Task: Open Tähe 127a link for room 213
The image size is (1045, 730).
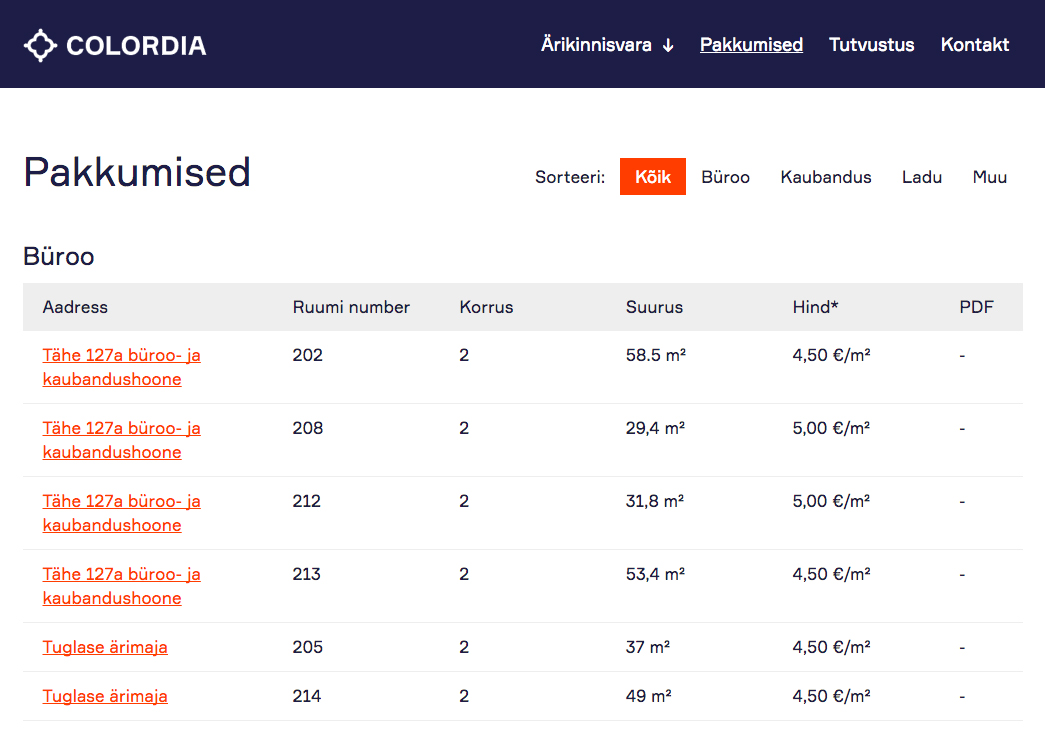Action: [121, 586]
